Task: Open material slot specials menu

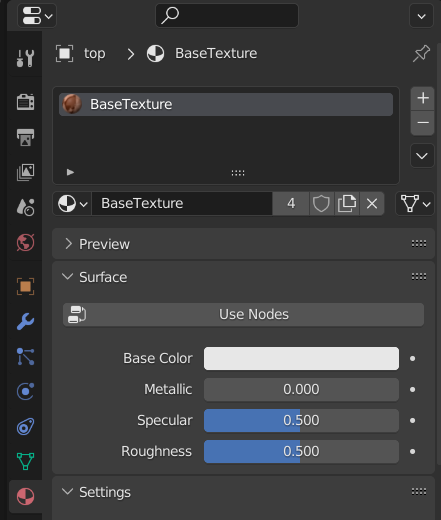Action: (422, 156)
